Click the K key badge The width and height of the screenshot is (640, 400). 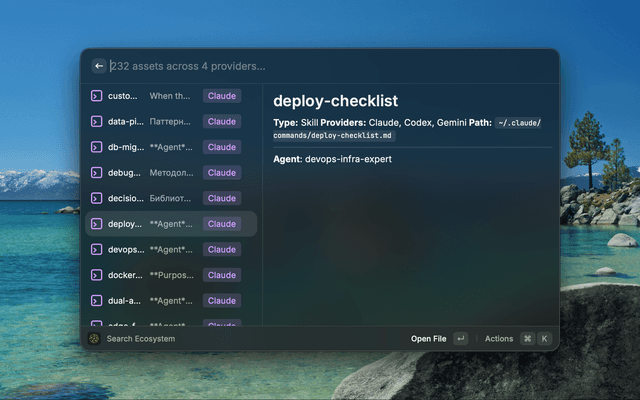pyautogui.click(x=544, y=338)
